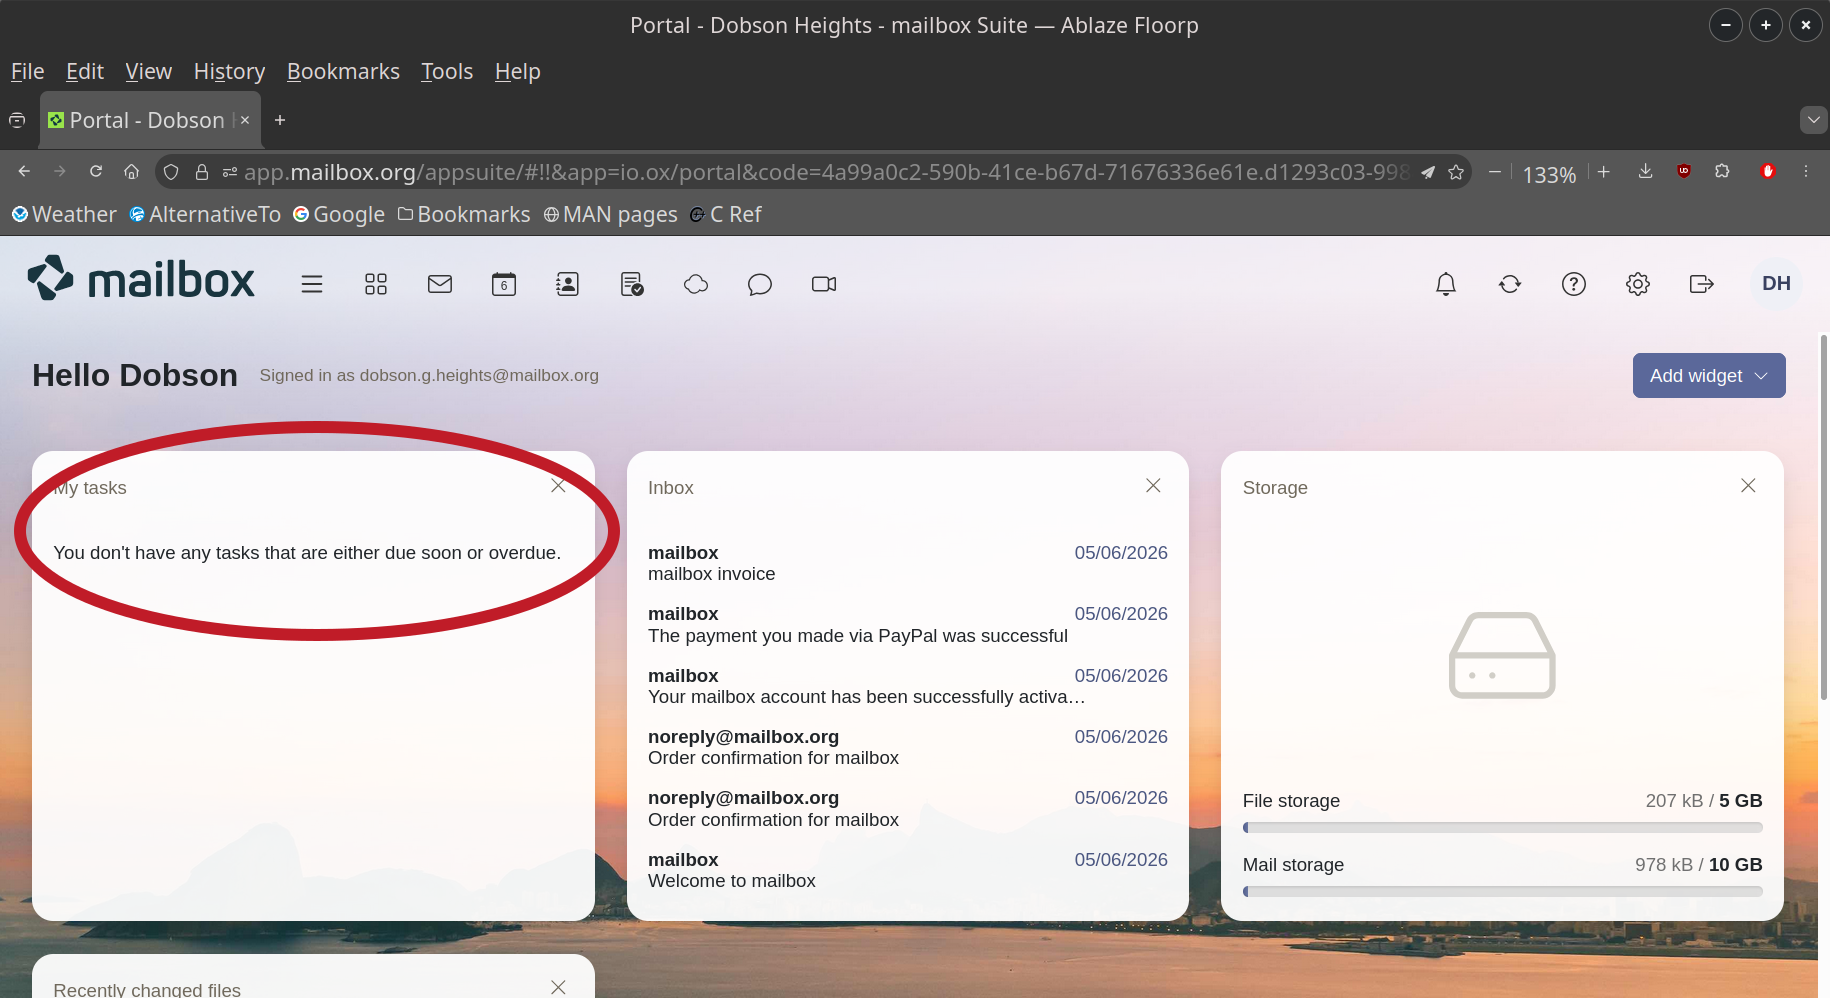
Task: Open the Welcome to mailbox email
Action: 907,870
